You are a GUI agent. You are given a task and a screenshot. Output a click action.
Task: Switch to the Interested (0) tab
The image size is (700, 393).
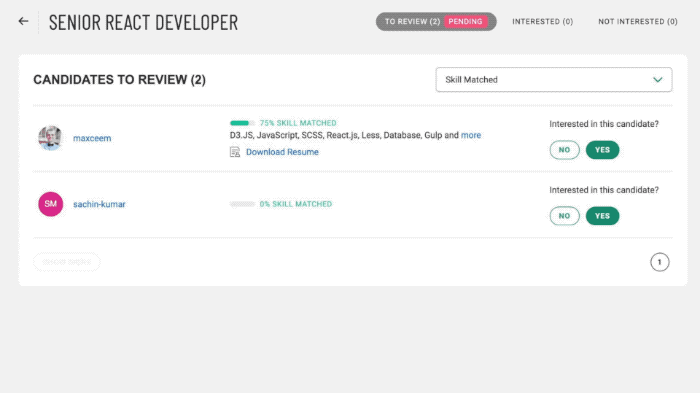[x=542, y=21]
